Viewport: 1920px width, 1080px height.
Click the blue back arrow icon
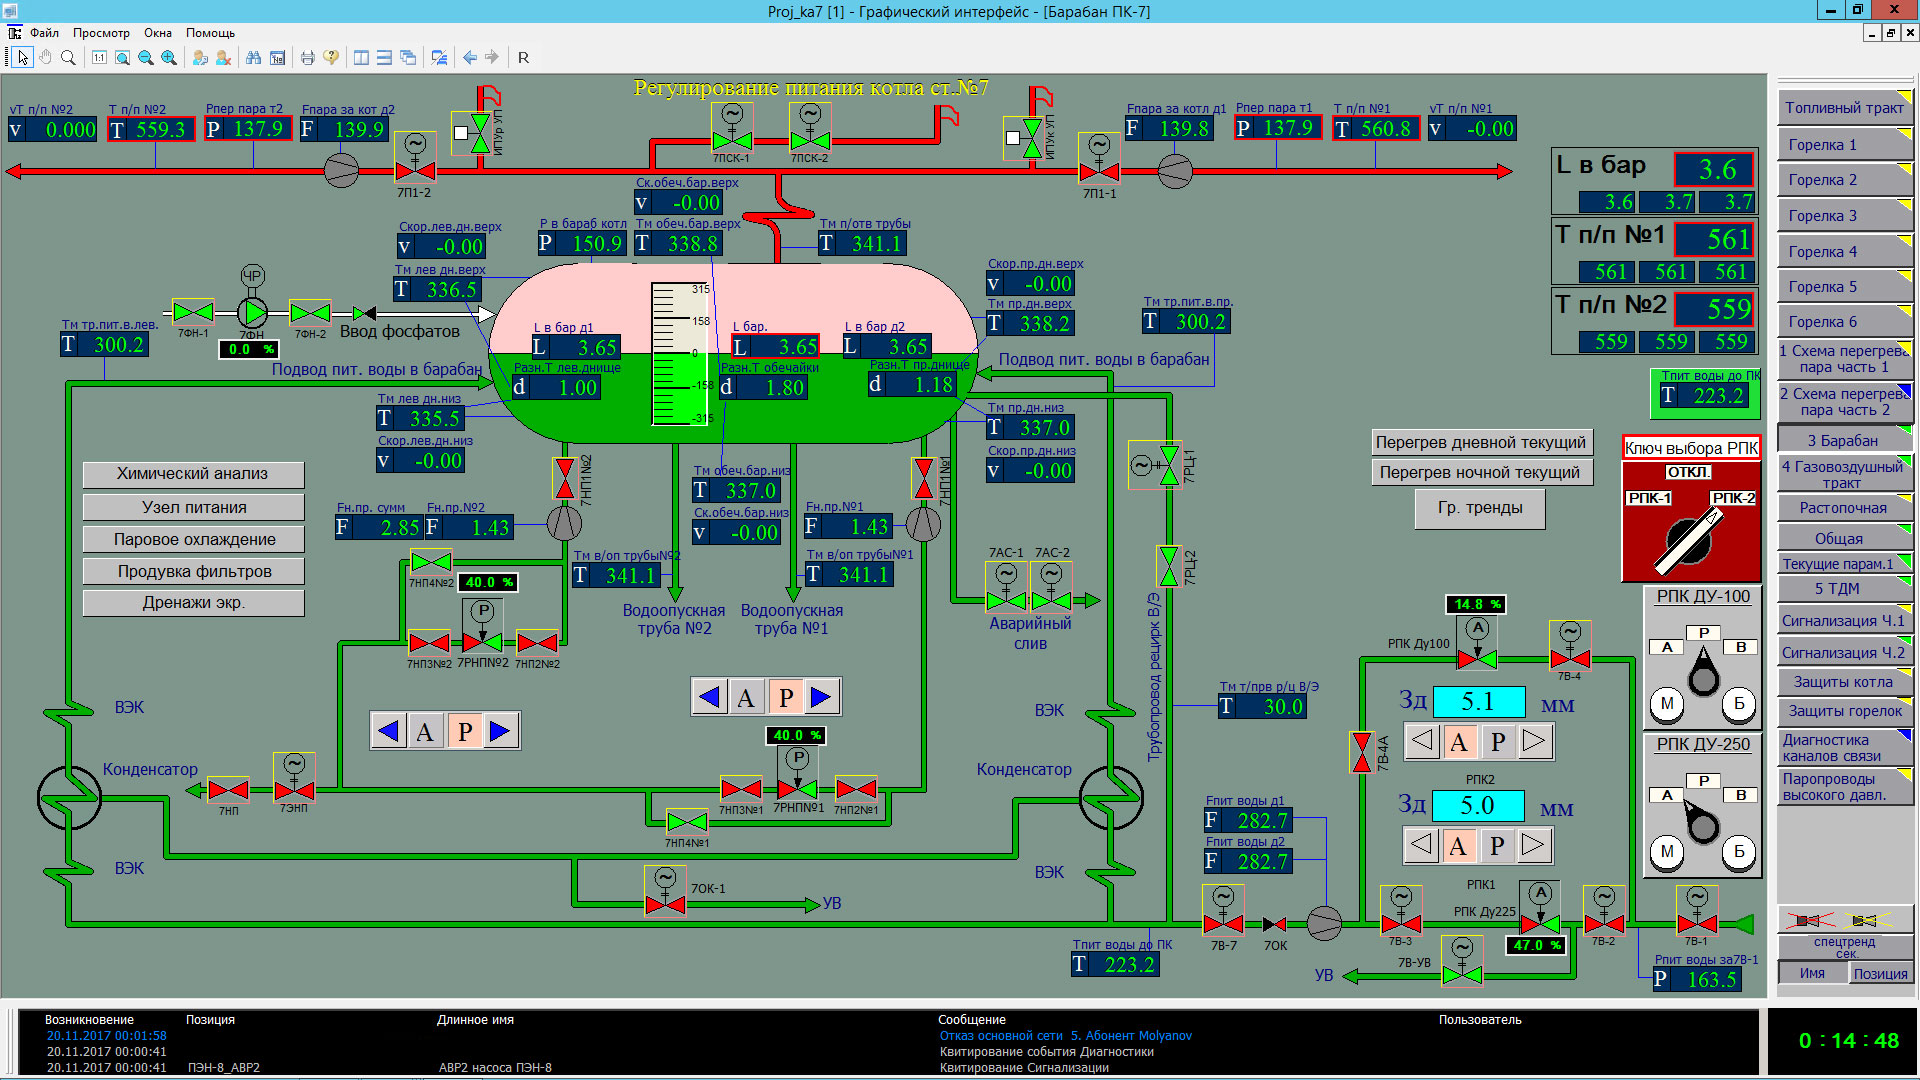coord(469,58)
